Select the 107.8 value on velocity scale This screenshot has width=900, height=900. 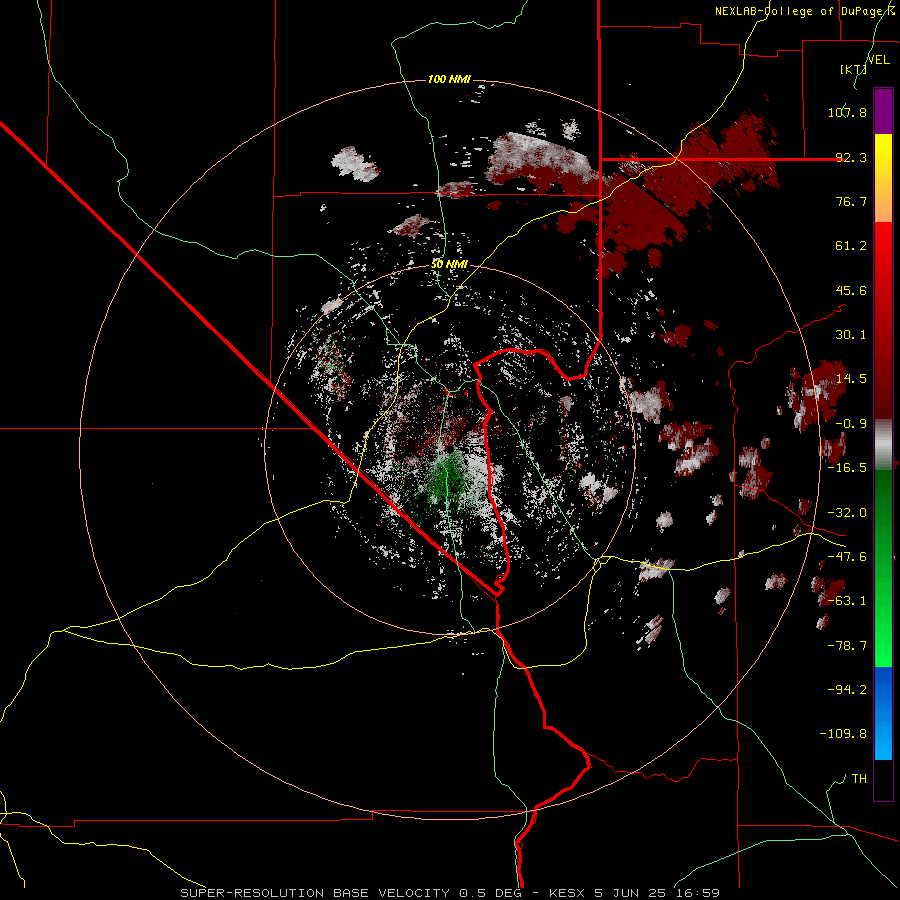pos(847,112)
